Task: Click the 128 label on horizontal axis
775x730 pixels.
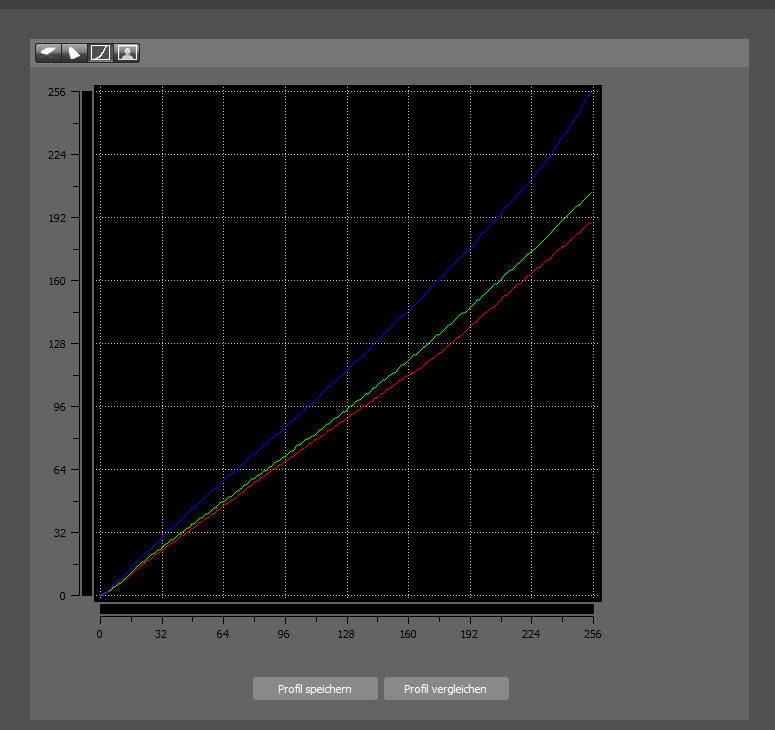Action: coord(346,634)
